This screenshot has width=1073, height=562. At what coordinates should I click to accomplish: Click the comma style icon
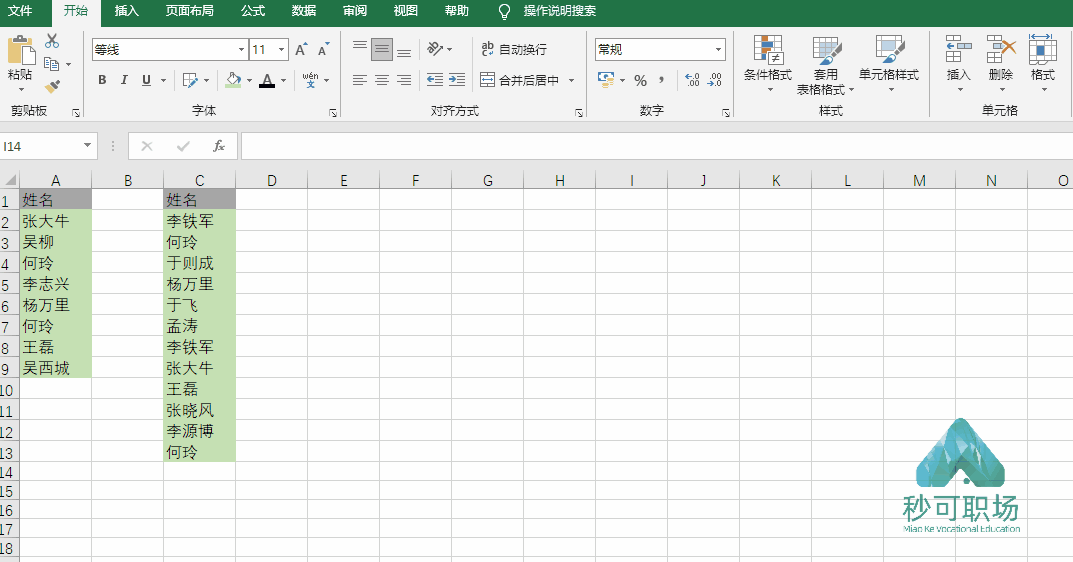click(x=661, y=80)
